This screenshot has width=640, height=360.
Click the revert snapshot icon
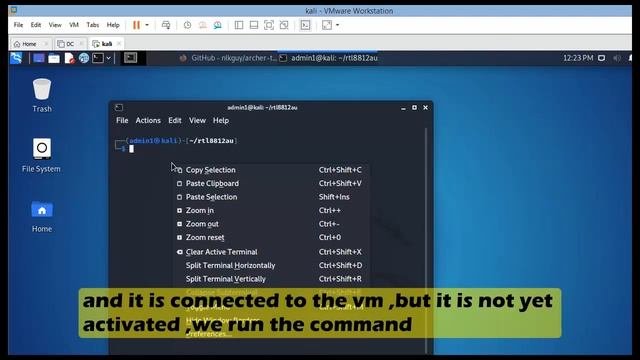pyautogui.click(x=202, y=25)
